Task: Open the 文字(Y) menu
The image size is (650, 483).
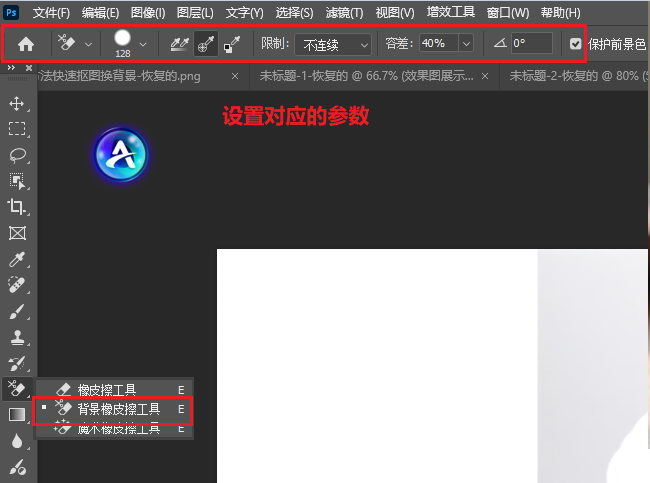Action: click(x=245, y=13)
